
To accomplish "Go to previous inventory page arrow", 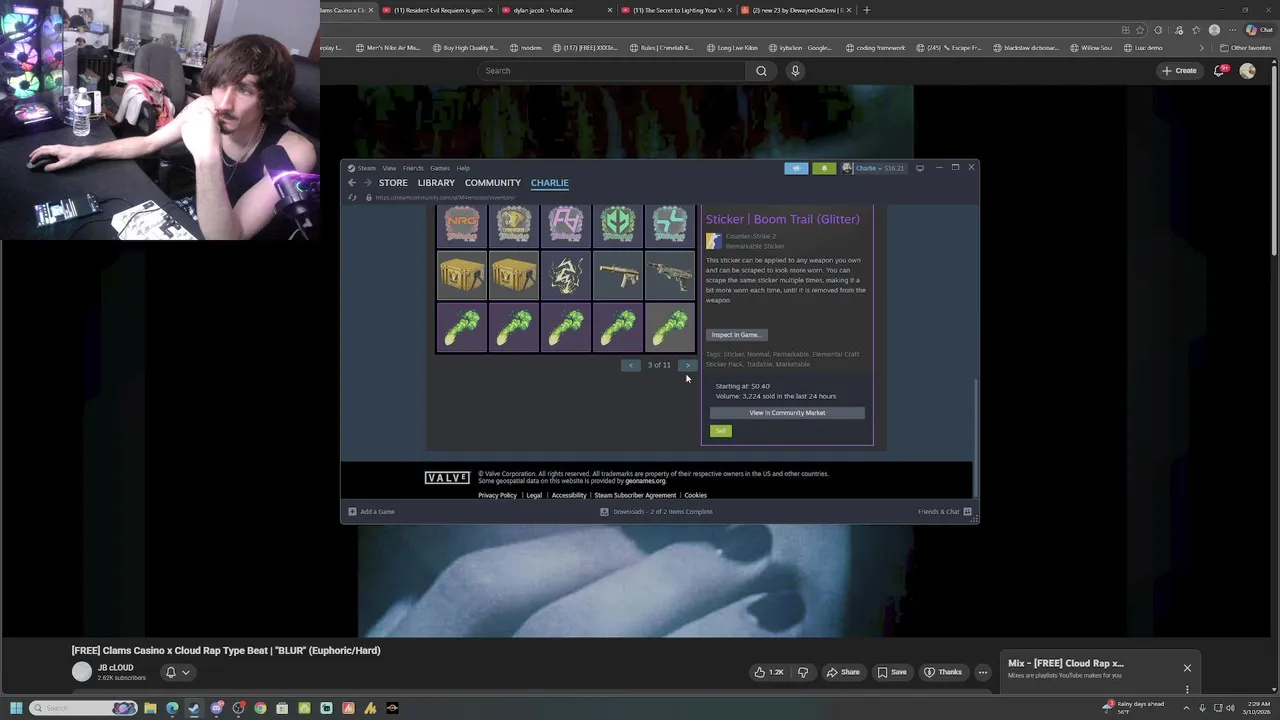I will click(630, 365).
